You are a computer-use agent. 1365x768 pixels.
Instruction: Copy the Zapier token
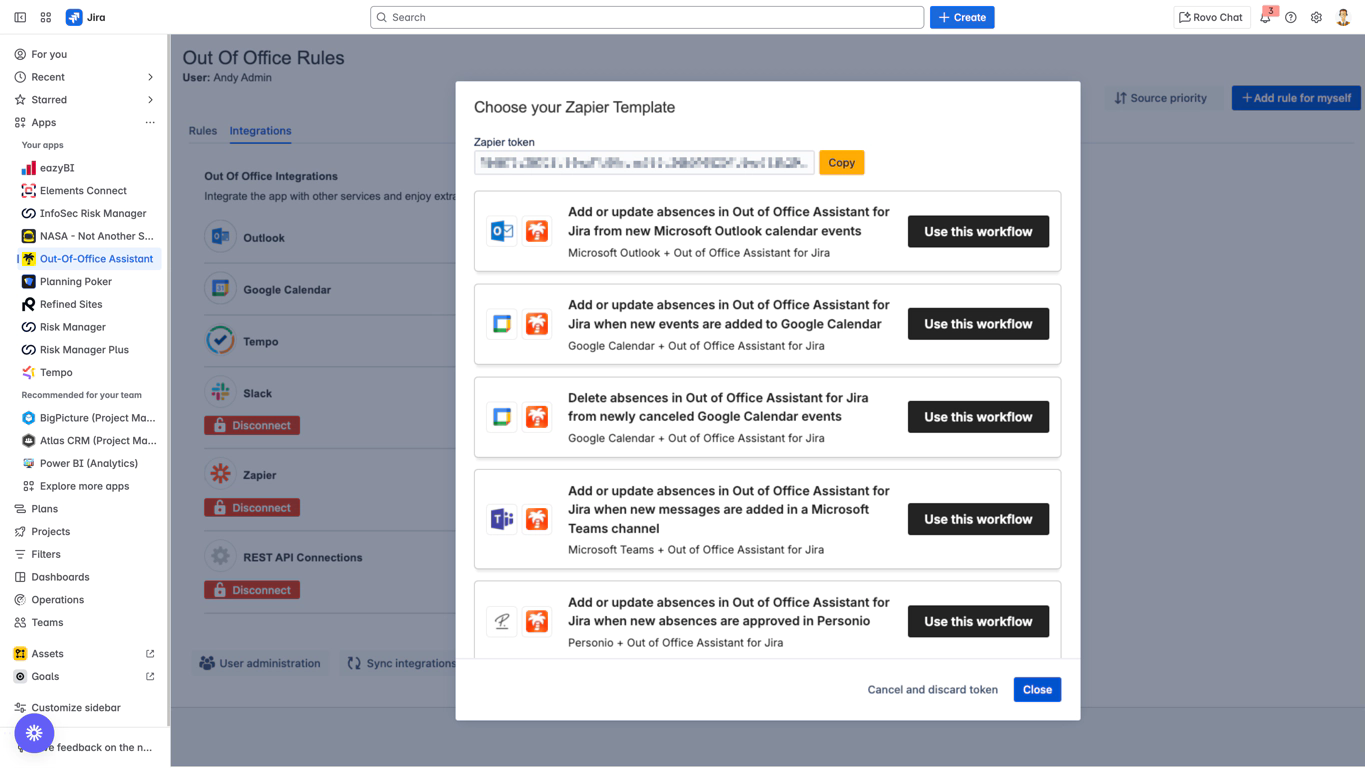841,162
